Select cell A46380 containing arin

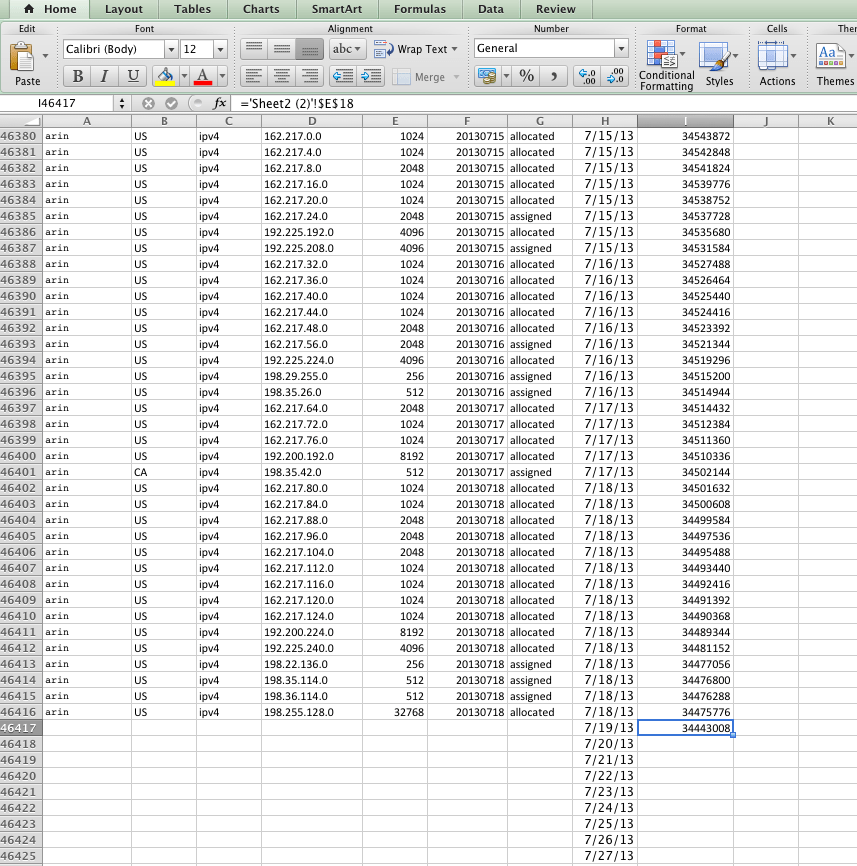[86, 136]
